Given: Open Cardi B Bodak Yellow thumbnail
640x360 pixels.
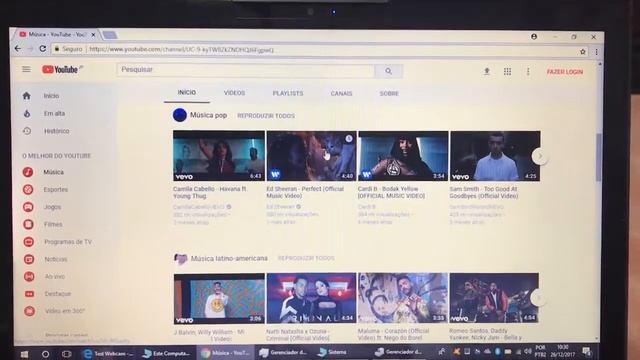Looking at the screenshot, I should click(x=403, y=156).
